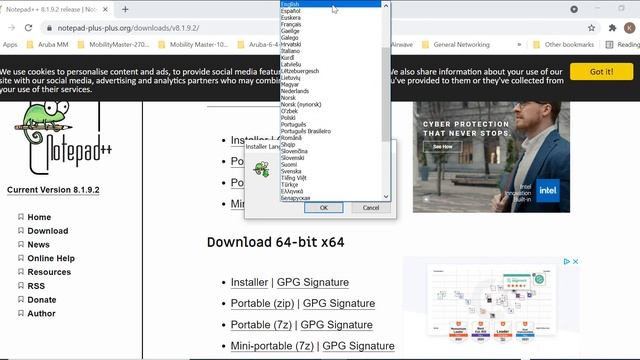Image resolution: width=640 pixels, height=360 pixels.
Task: Click the language list scroll up arrow
Action: coord(386,5)
